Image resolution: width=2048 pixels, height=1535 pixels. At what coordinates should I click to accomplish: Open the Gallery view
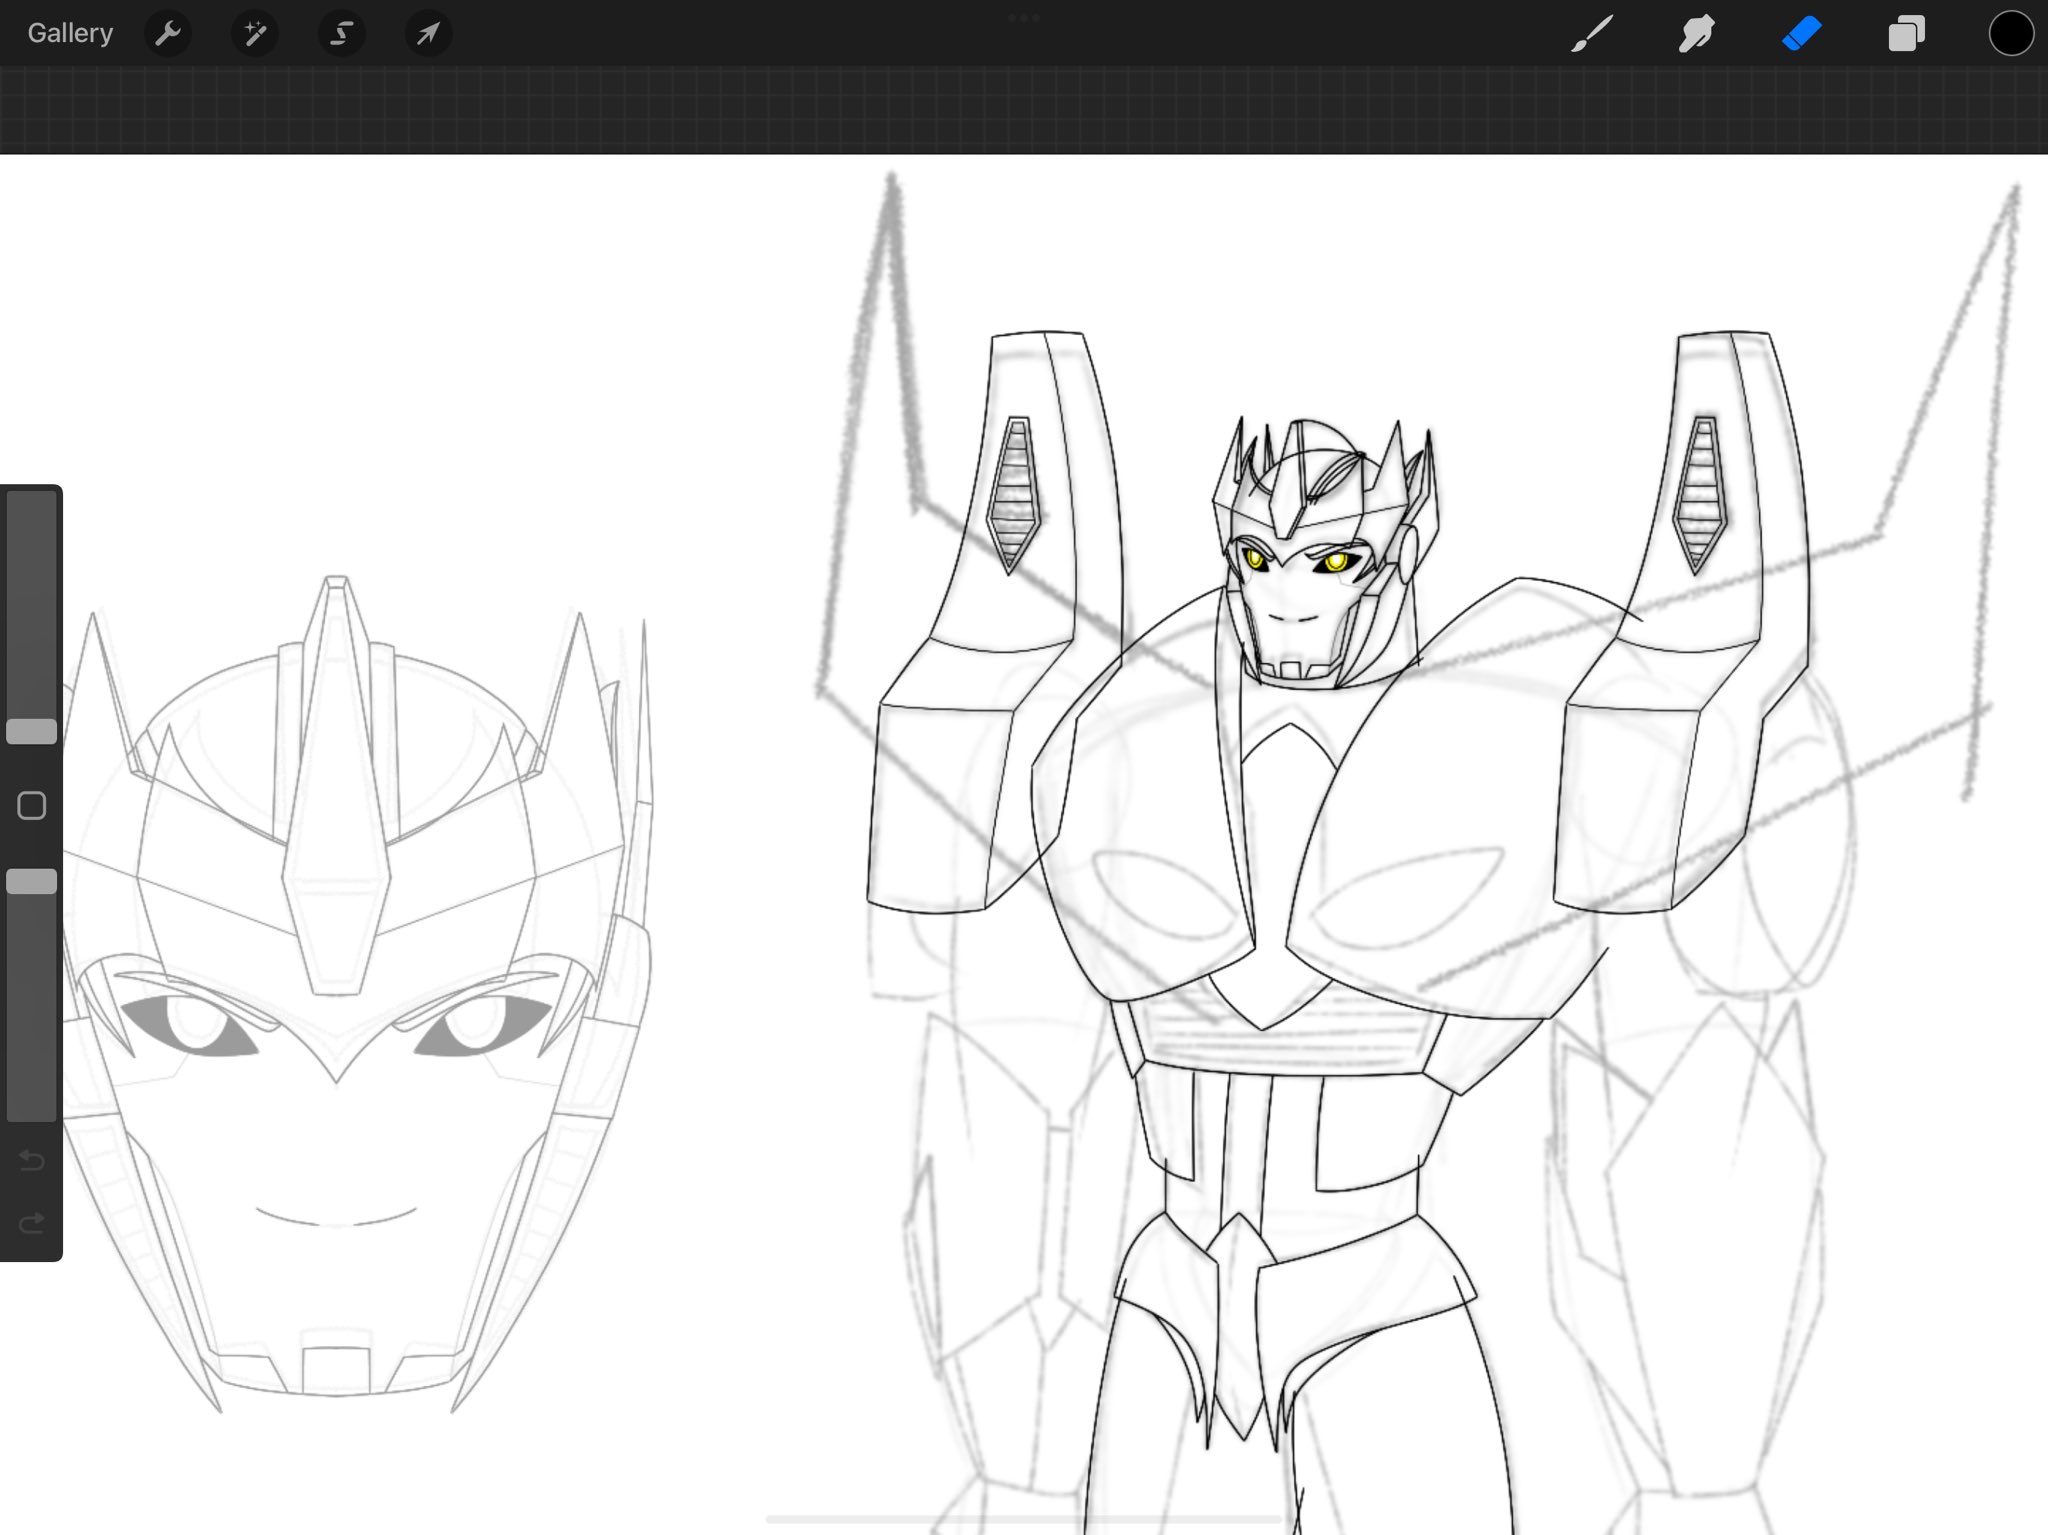tap(70, 34)
